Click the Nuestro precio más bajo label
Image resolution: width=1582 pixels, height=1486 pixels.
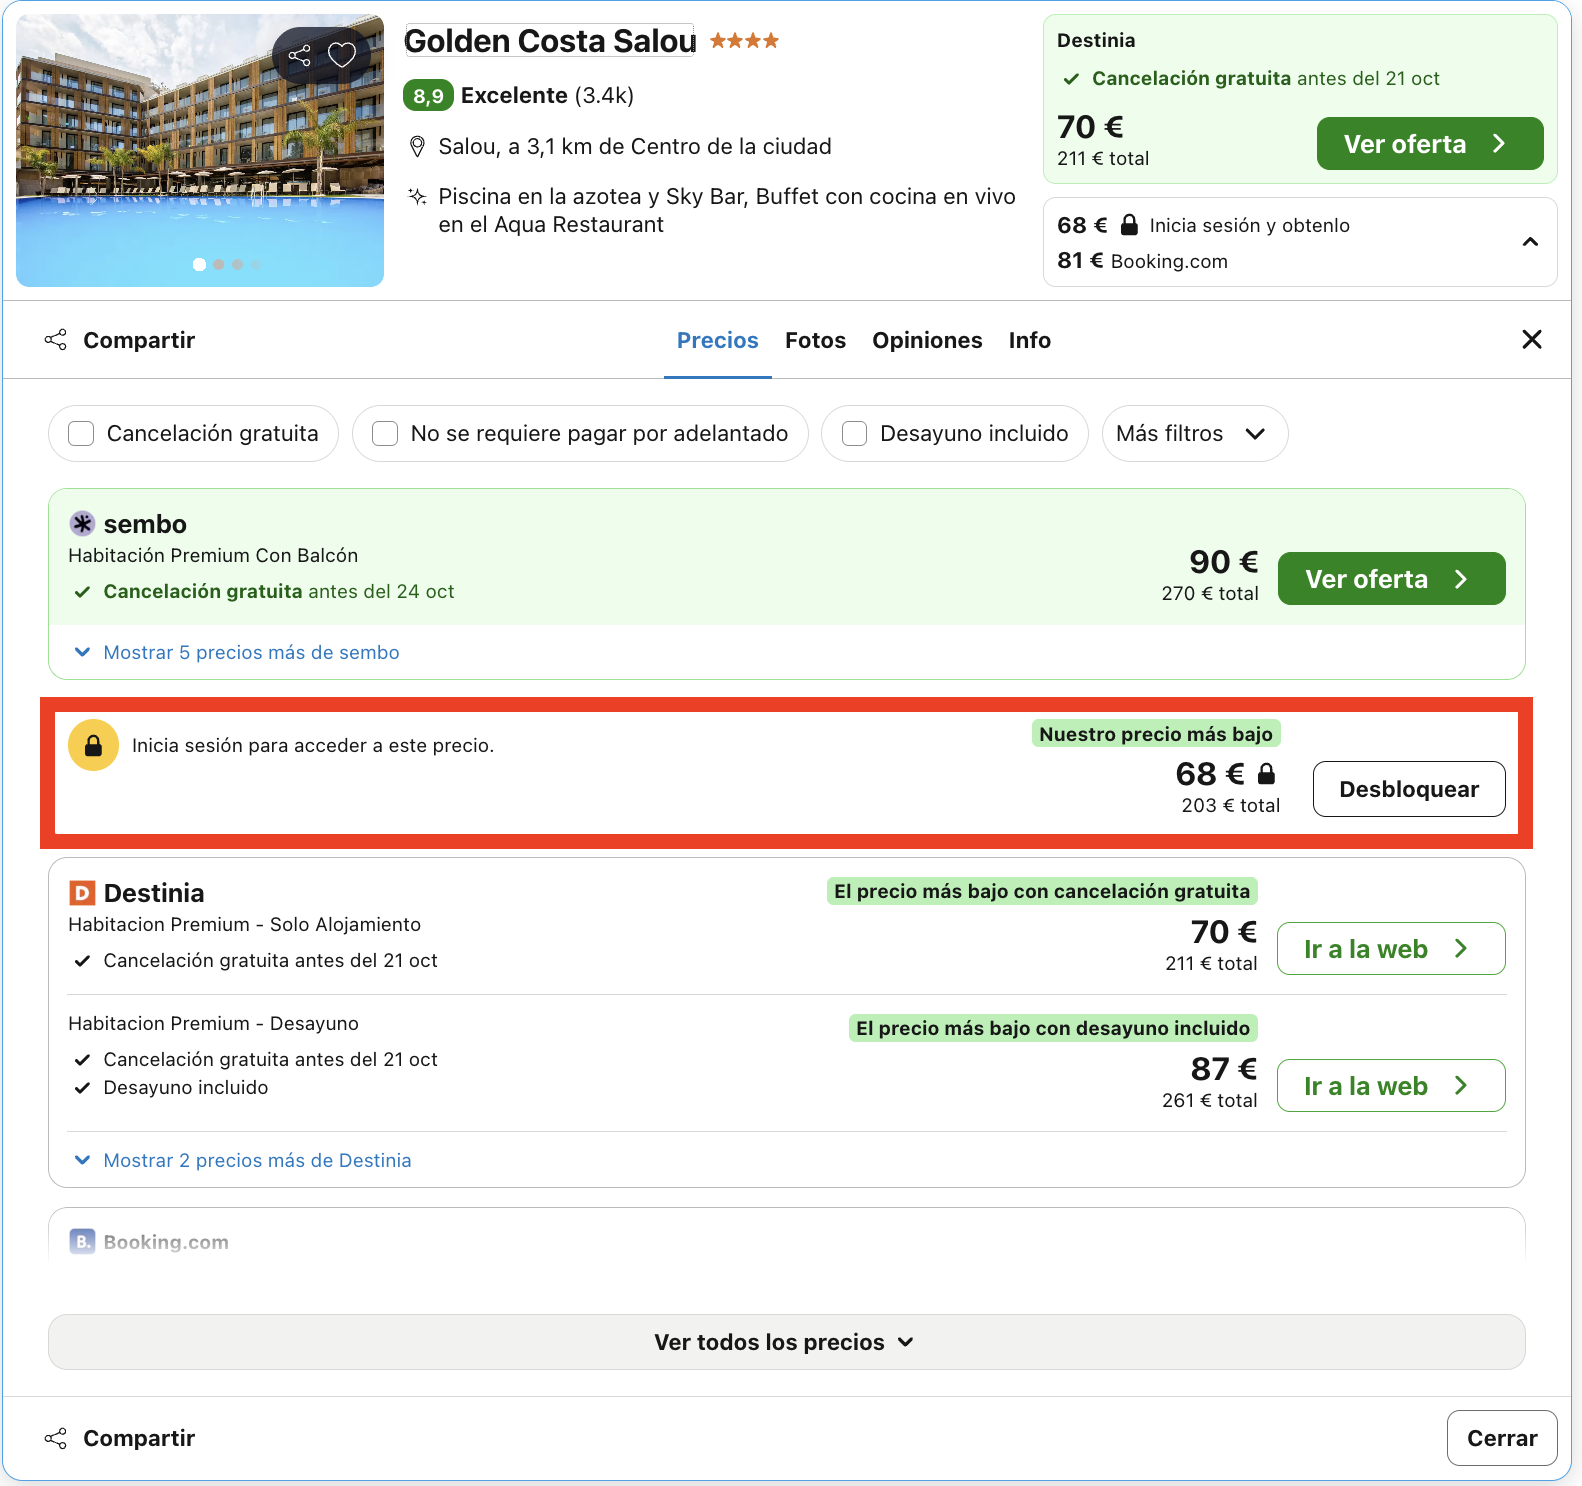[x=1155, y=734]
